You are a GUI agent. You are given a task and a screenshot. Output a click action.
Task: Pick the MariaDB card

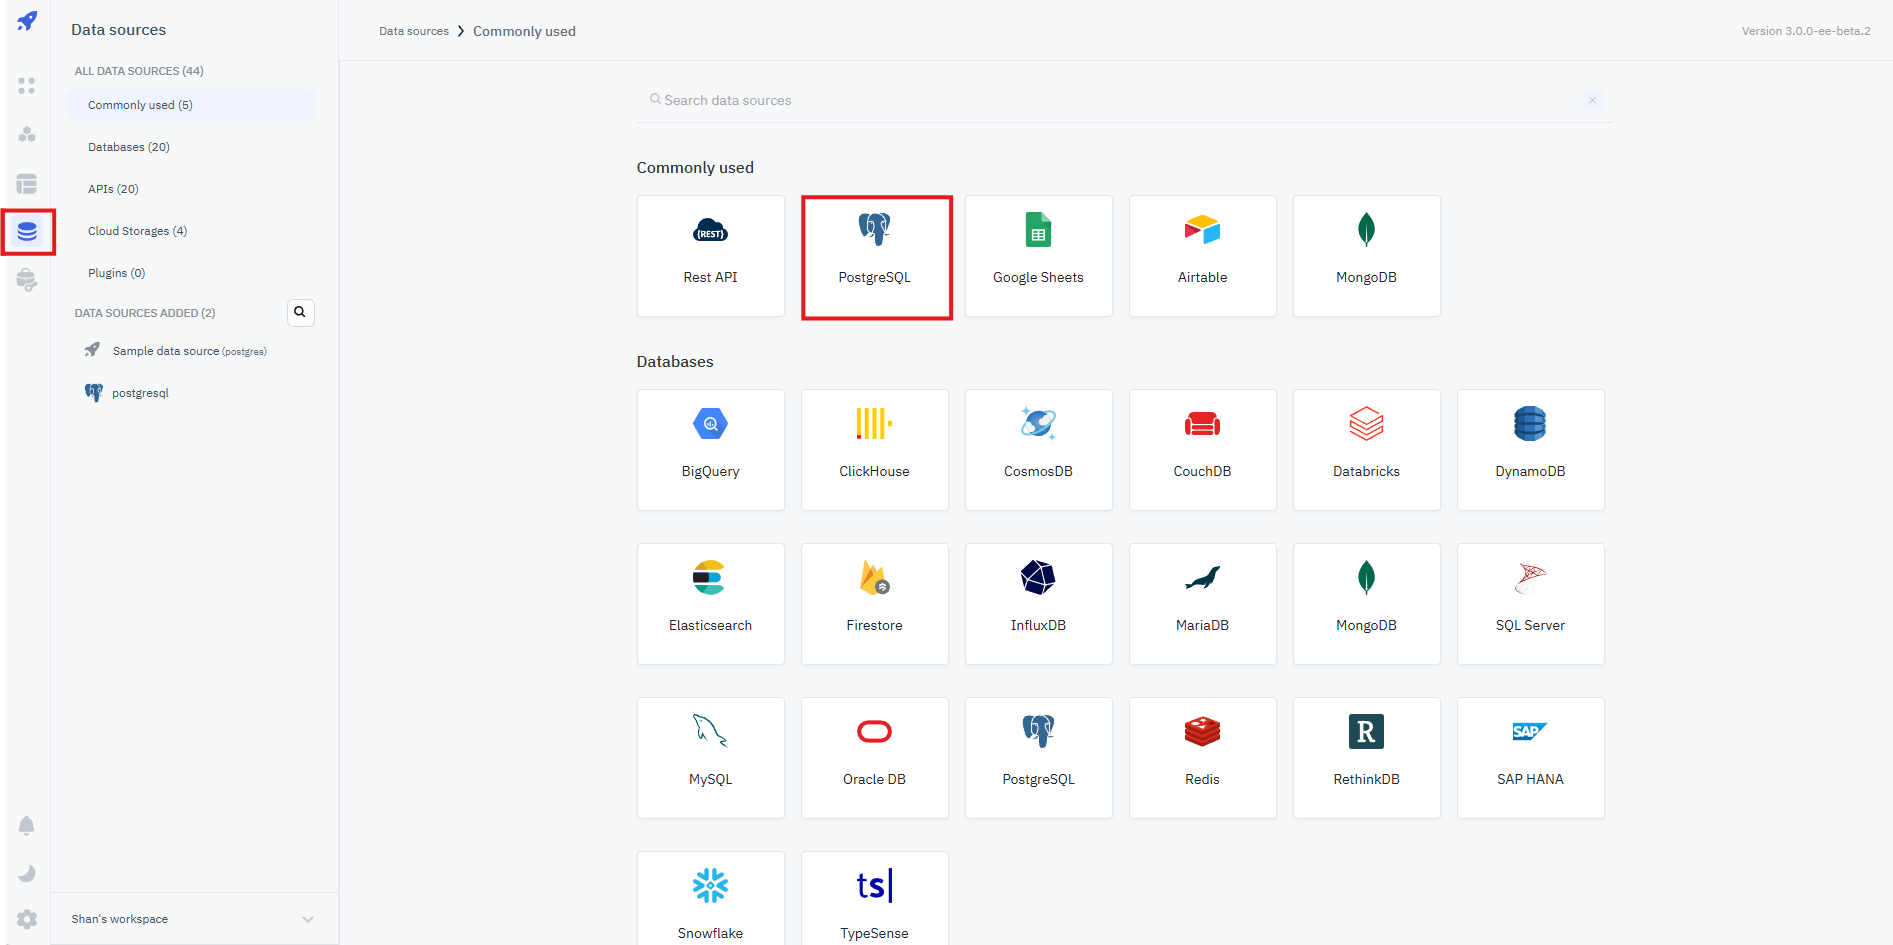(1203, 604)
